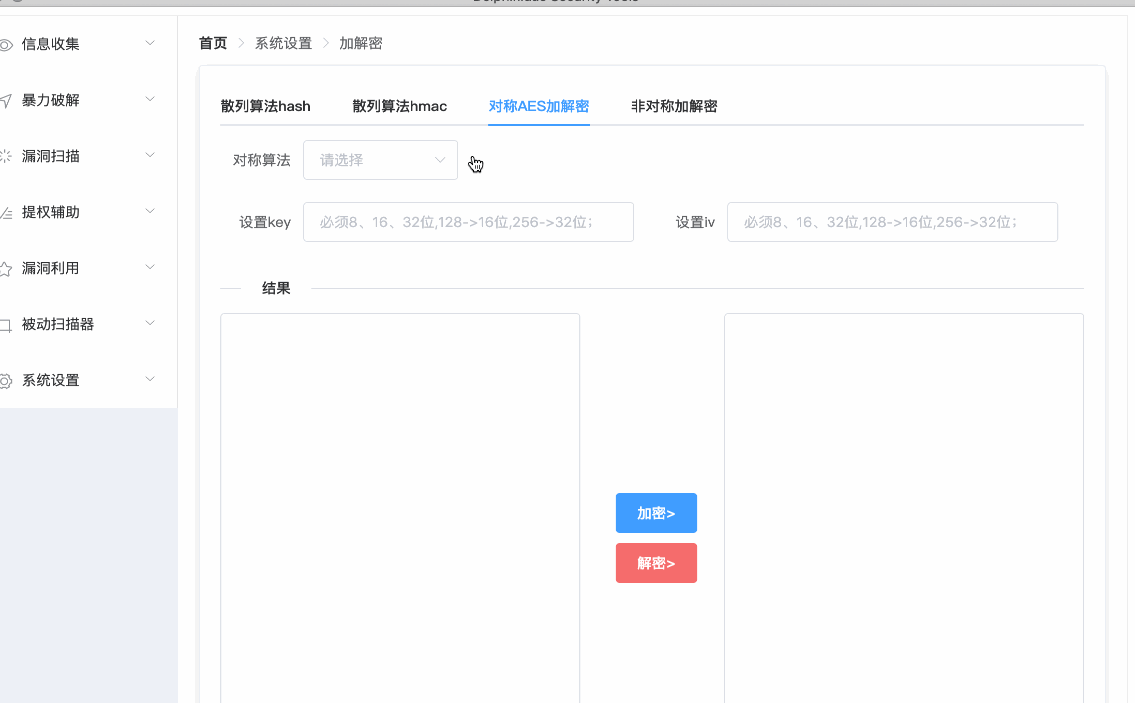
Task: Expand the 被动扫描器 chevron arrow
Action: coord(150,323)
